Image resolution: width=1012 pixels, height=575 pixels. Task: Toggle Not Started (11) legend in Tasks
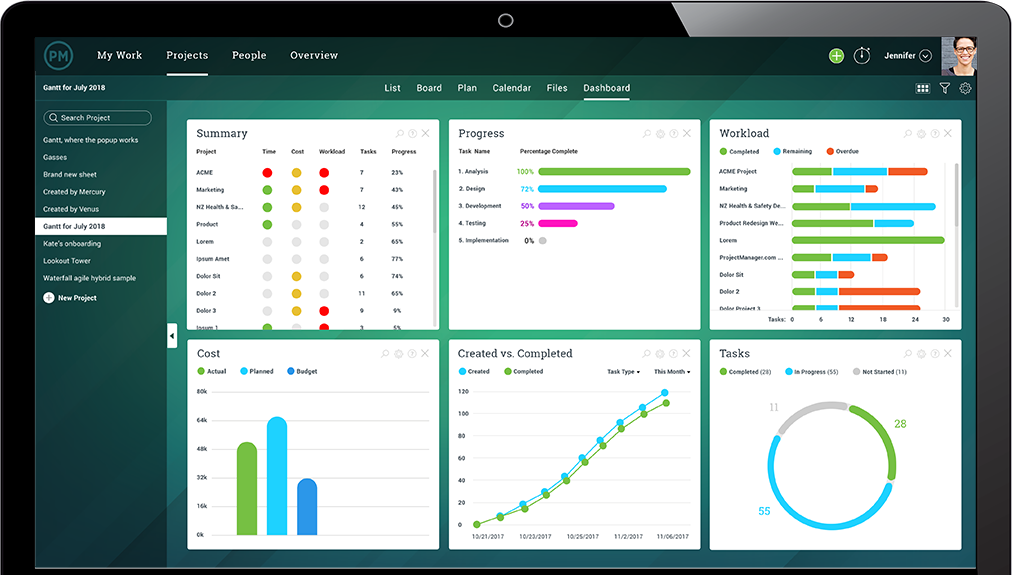point(880,372)
